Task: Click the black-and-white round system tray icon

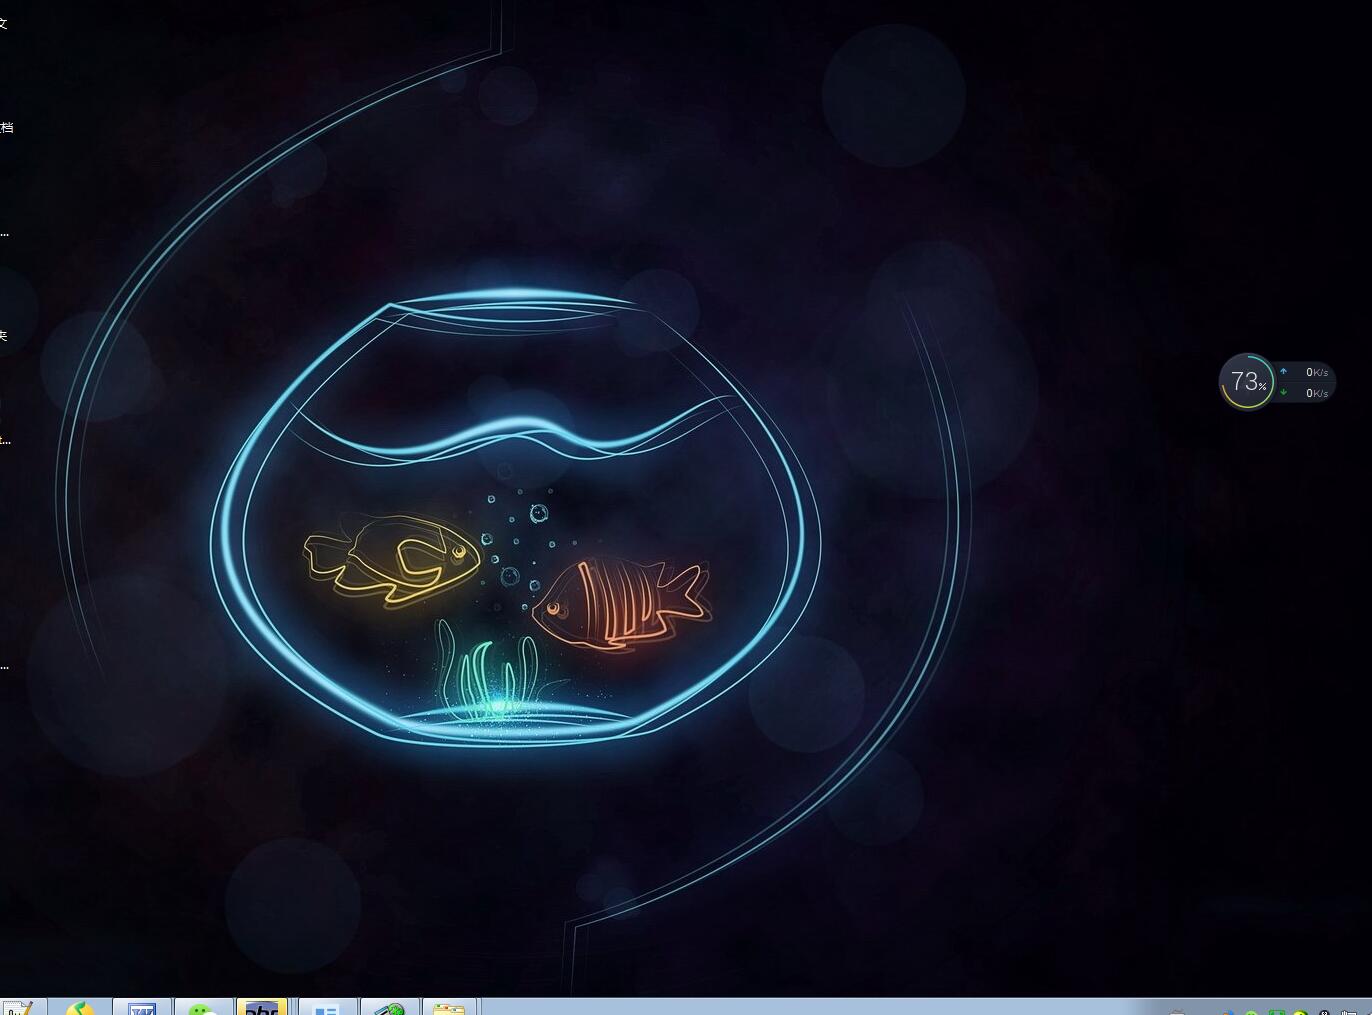Action: tap(1324, 1012)
